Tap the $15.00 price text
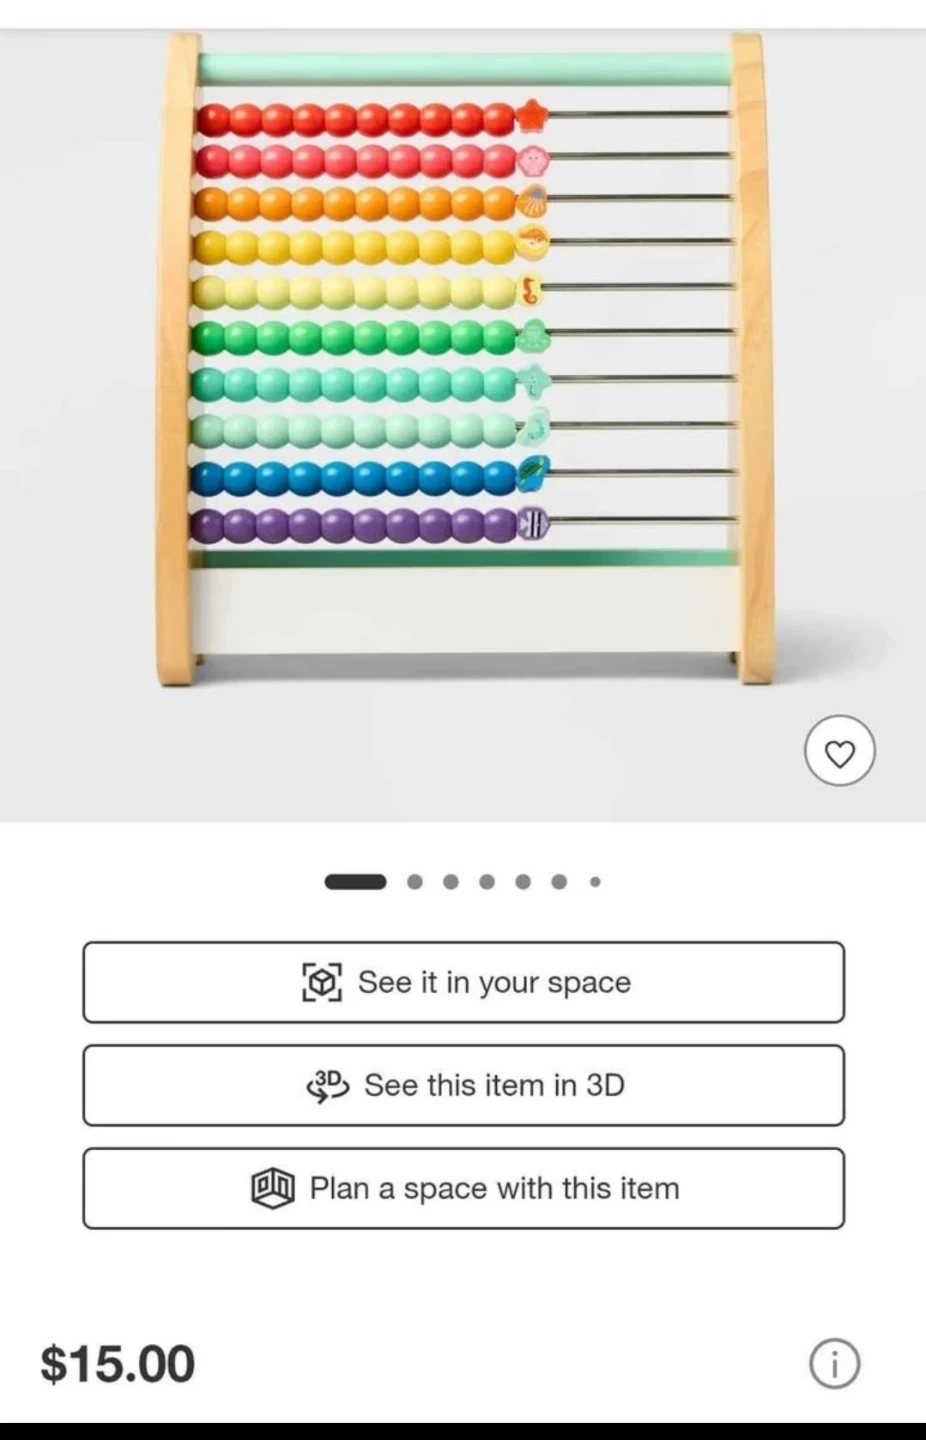This screenshot has width=926, height=1440. point(118,1364)
